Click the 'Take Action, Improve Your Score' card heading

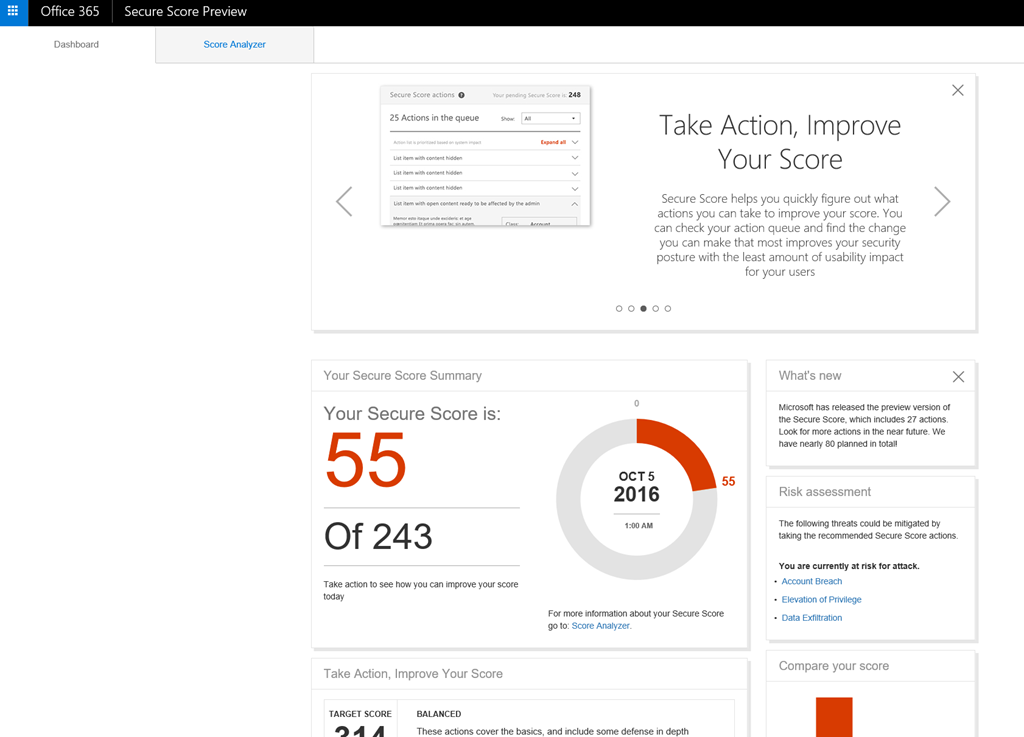tap(413, 674)
